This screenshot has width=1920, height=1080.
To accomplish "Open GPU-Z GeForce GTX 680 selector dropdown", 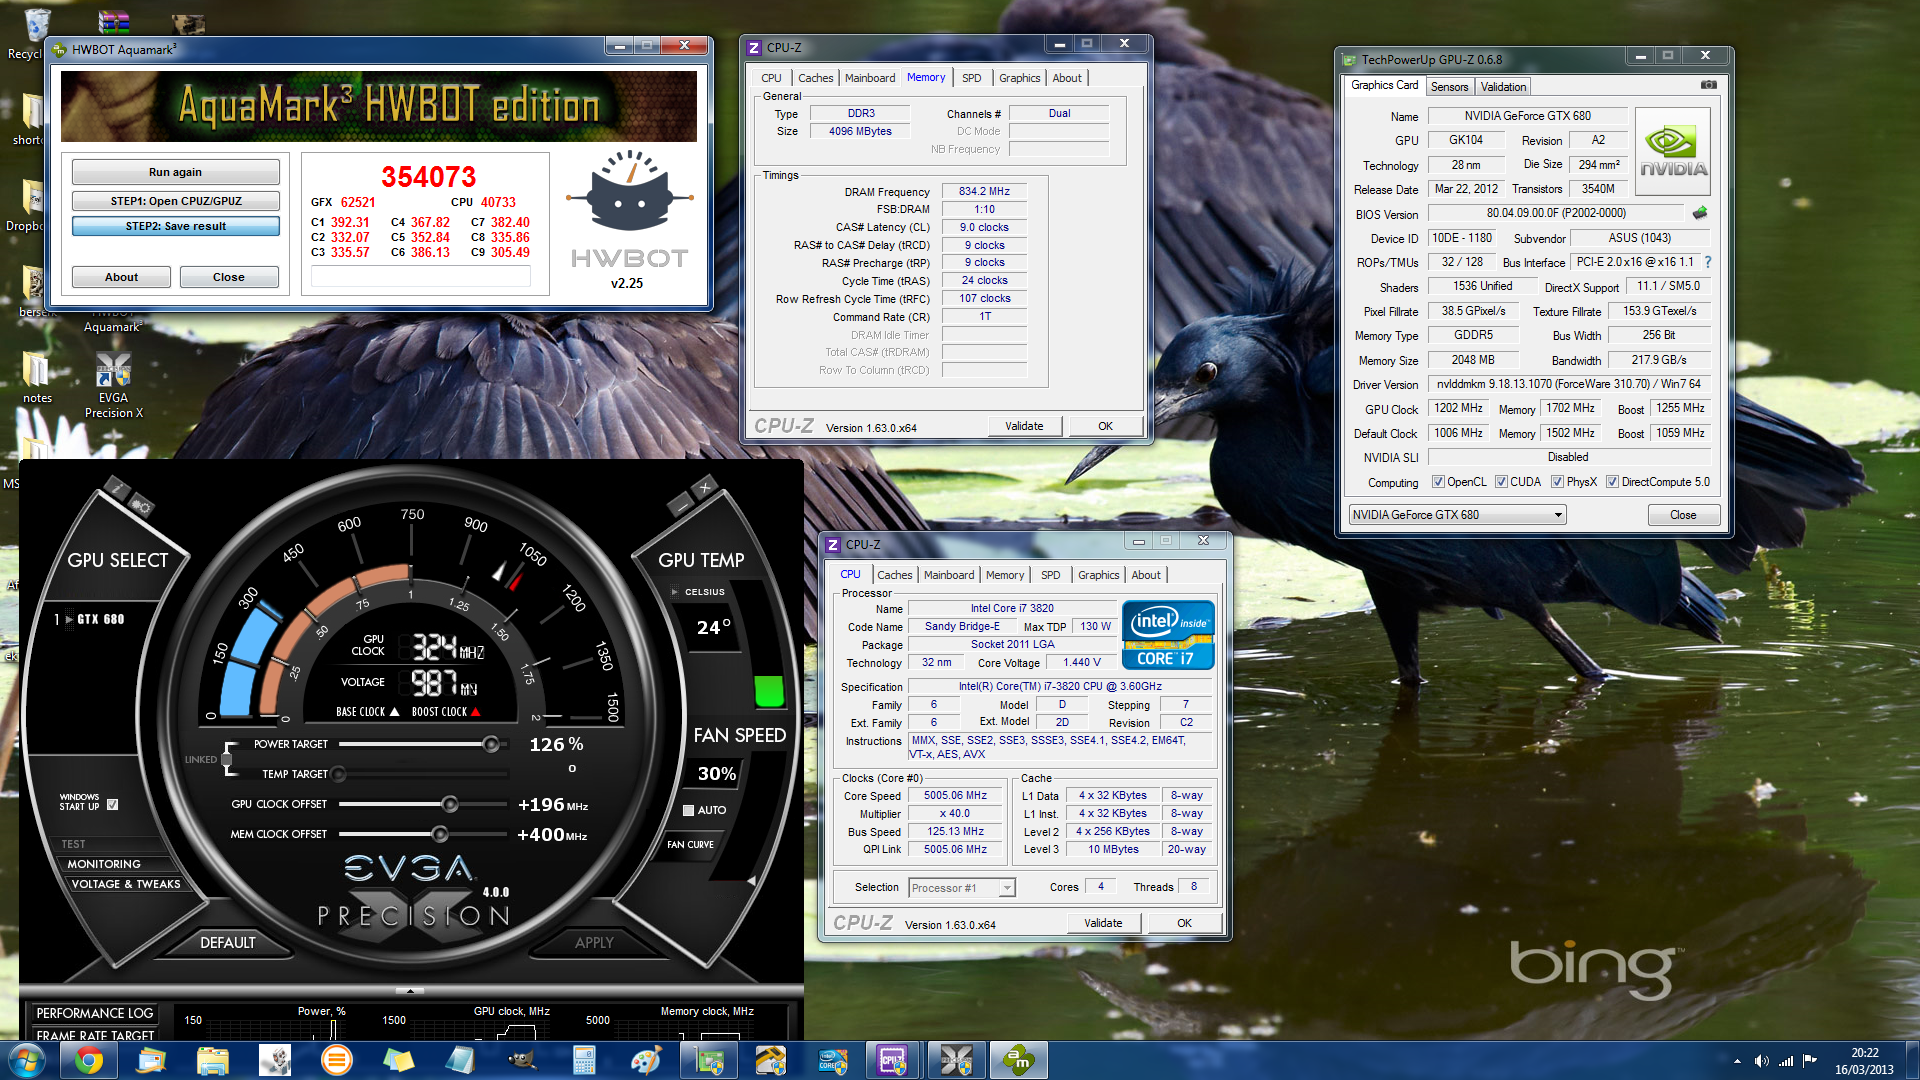I will coord(1457,515).
